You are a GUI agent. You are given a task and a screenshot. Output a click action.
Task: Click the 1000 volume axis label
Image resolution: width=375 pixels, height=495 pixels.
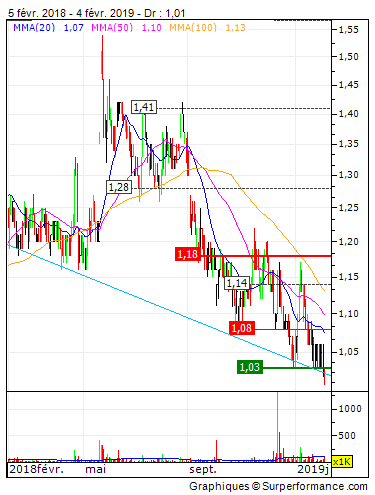click(350, 409)
